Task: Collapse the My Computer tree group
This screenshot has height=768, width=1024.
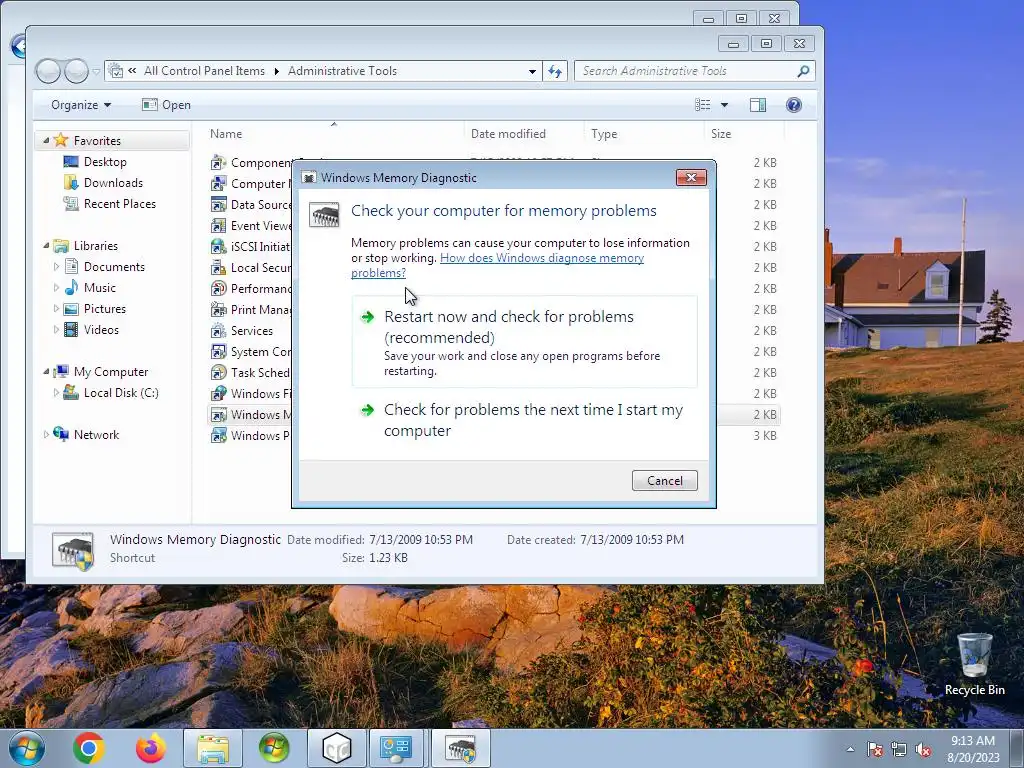Action: pyautogui.click(x=46, y=372)
